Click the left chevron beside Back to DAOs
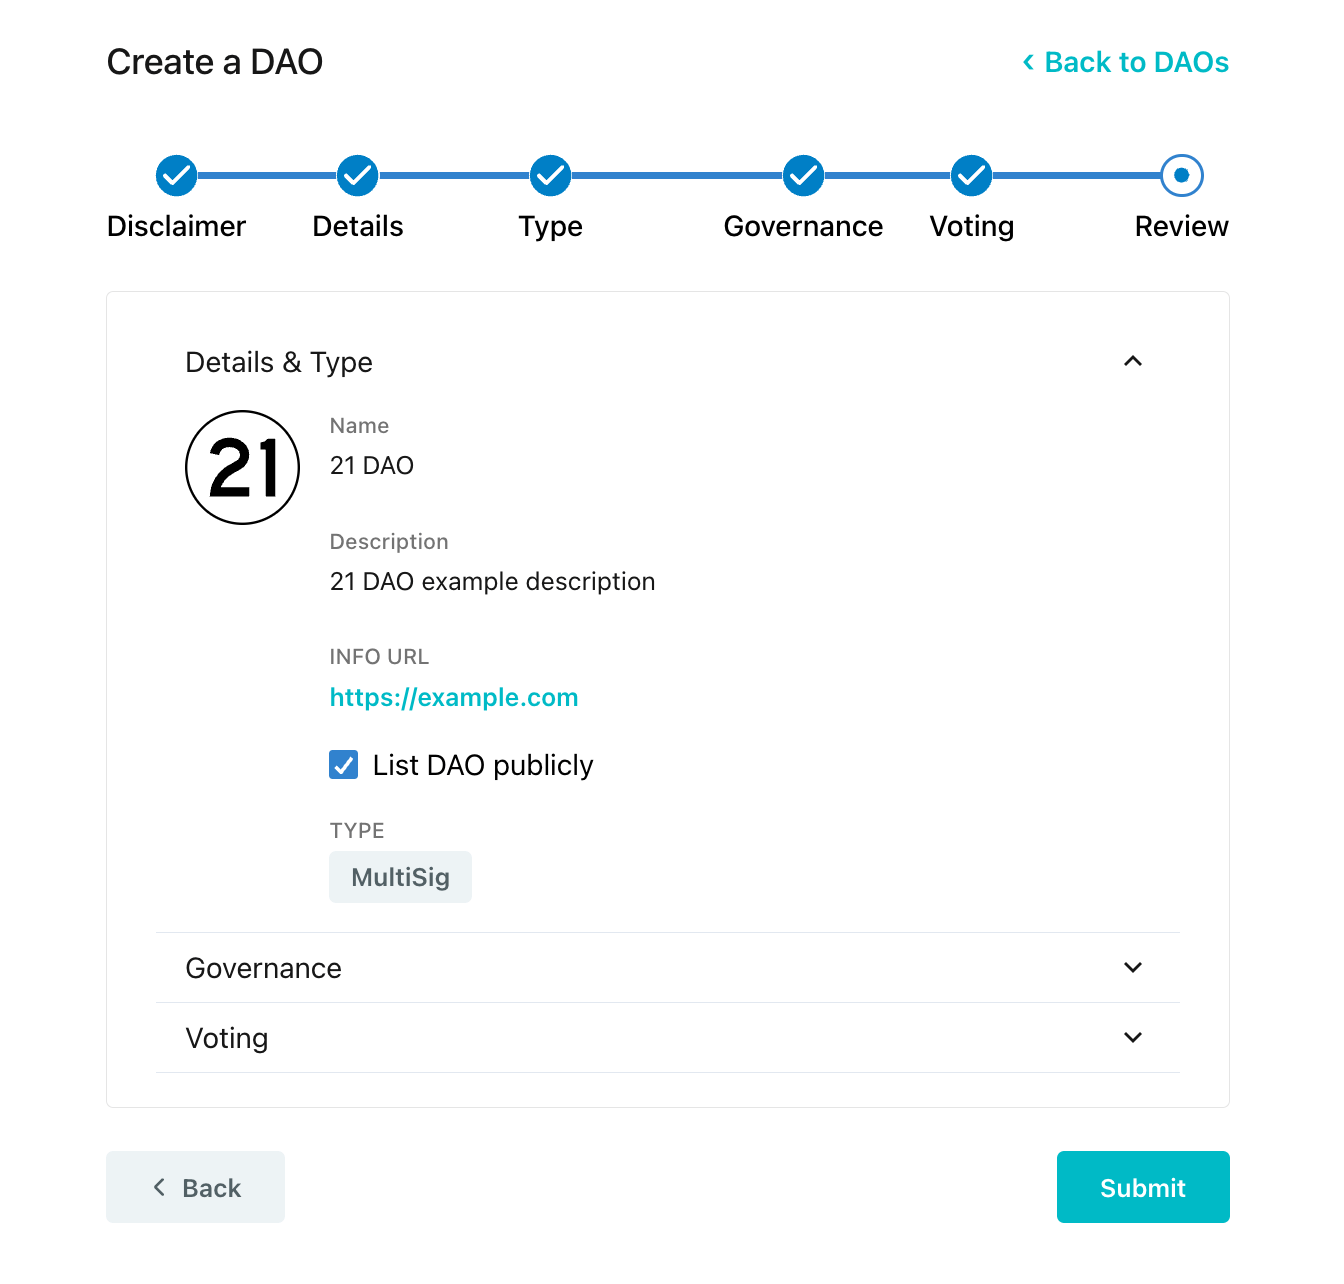 click(1028, 63)
